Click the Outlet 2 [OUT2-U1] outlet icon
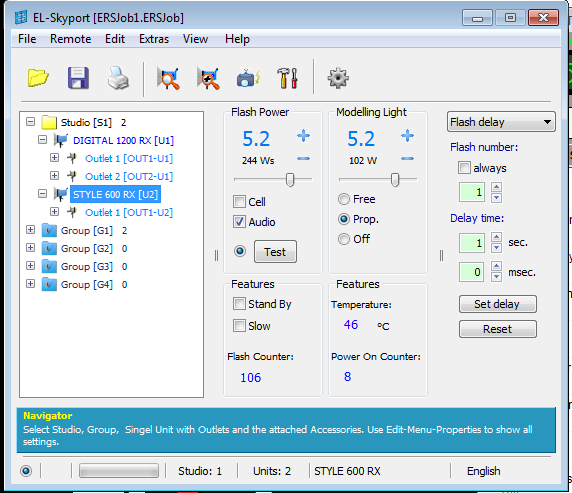The height and width of the screenshot is (493, 572). click(72, 176)
